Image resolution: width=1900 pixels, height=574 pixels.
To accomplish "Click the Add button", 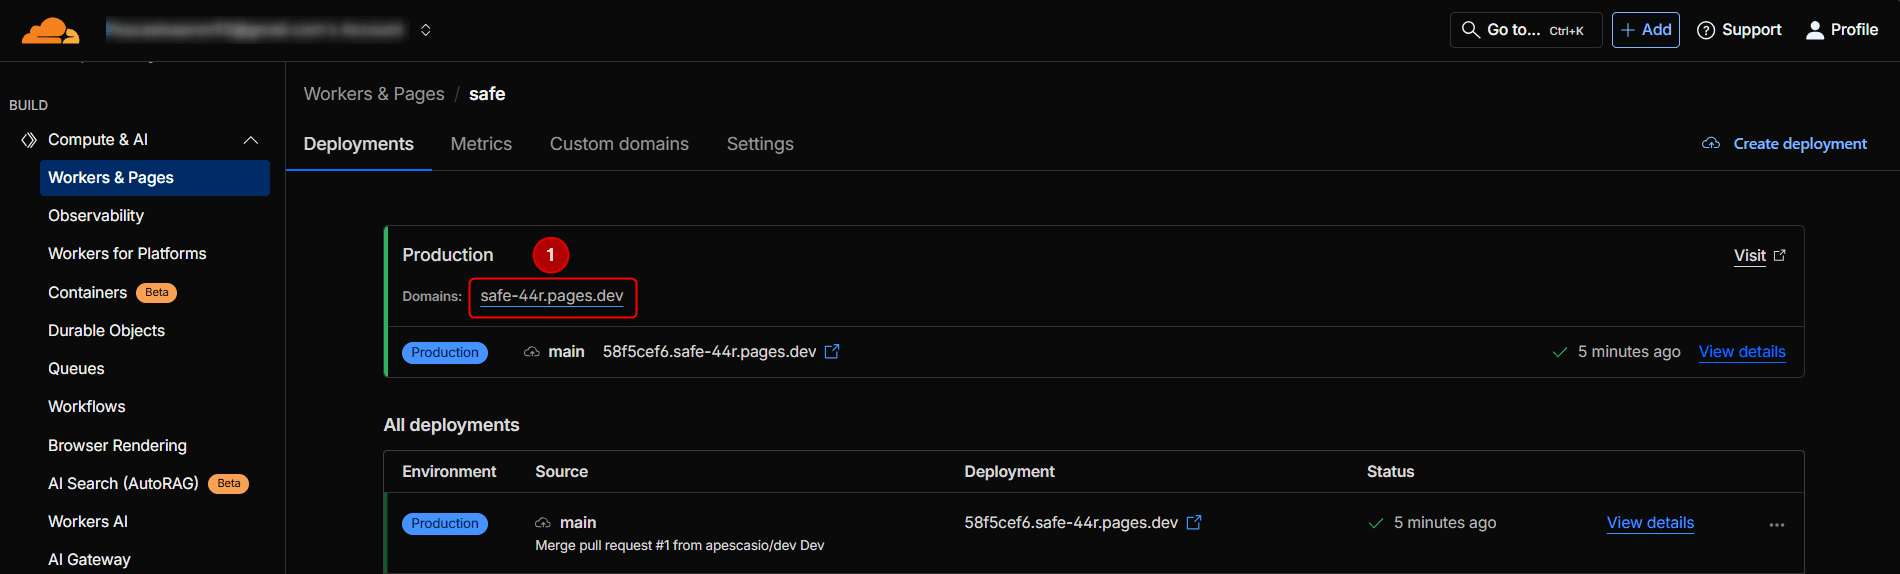I will tap(1645, 30).
